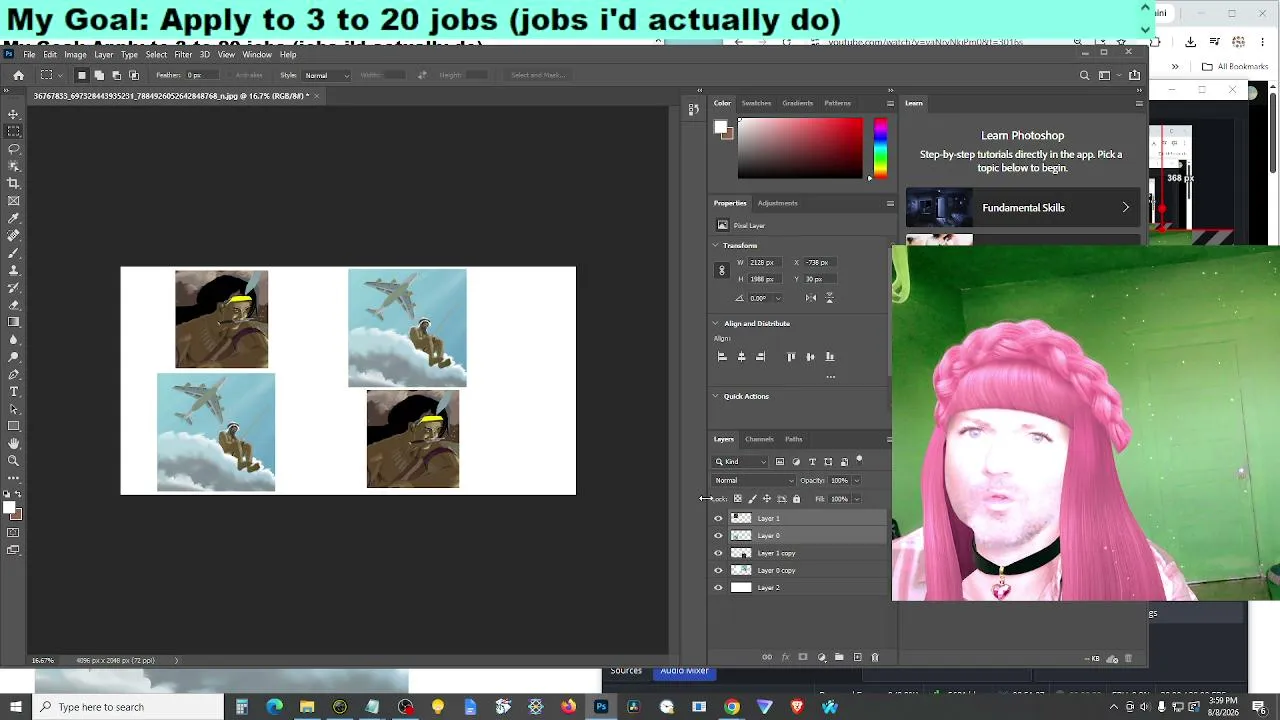Screen dimensions: 1280x720
Task: Select the Layer 2 thumbnail
Action: pyautogui.click(x=741, y=588)
